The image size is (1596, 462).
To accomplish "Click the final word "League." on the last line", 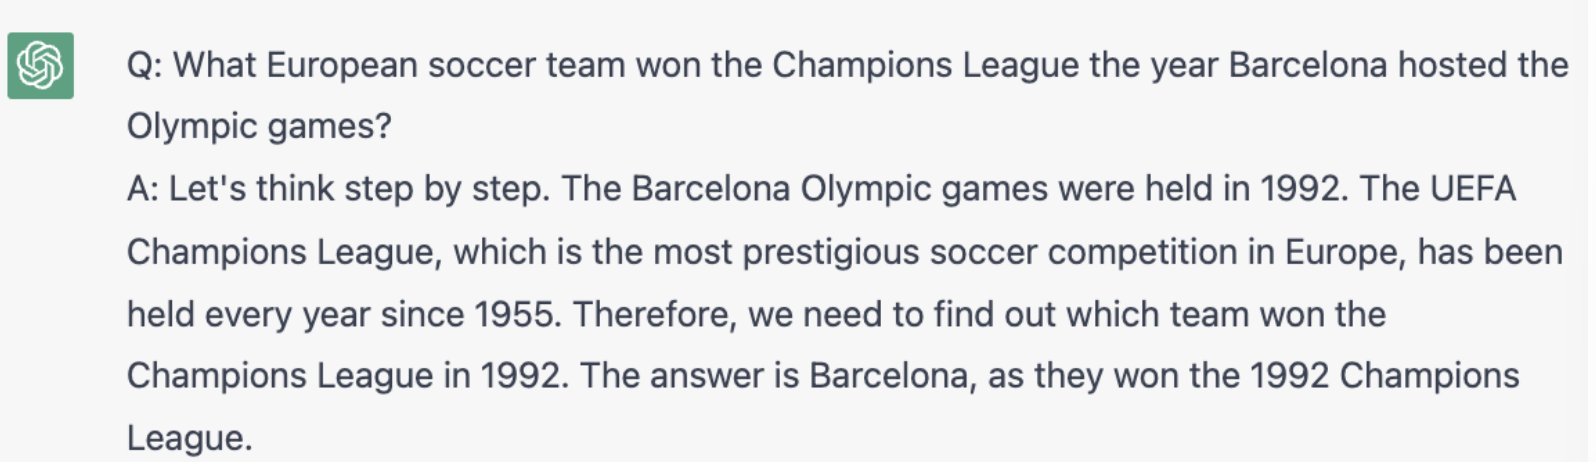I will point(190,439).
